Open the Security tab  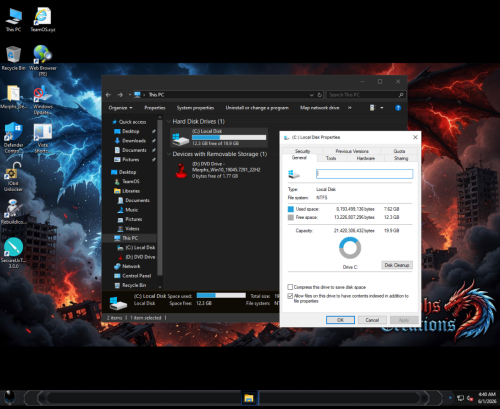[302, 151]
